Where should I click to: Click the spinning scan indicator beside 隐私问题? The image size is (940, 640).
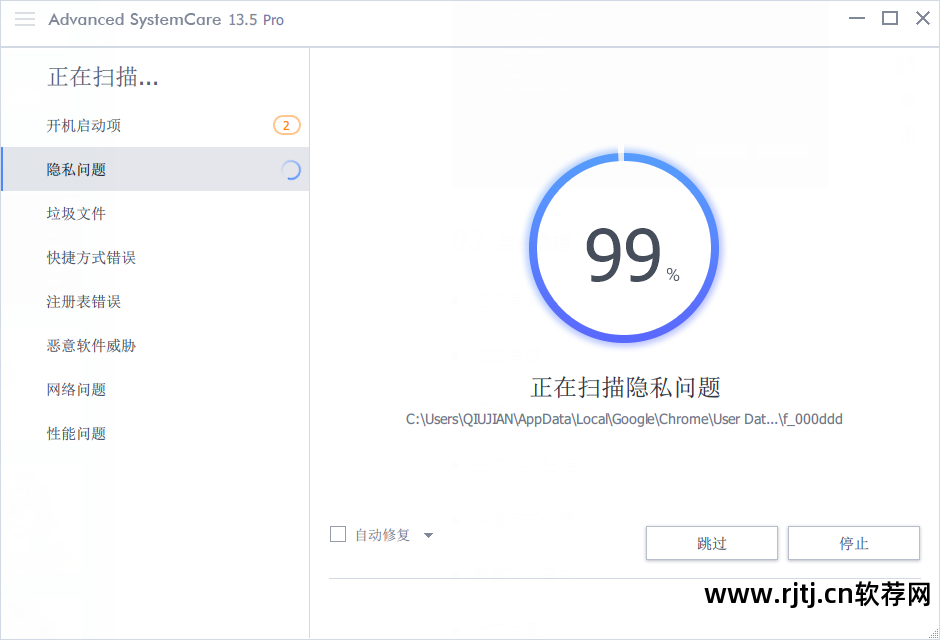pyautogui.click(x=291, y=170)
